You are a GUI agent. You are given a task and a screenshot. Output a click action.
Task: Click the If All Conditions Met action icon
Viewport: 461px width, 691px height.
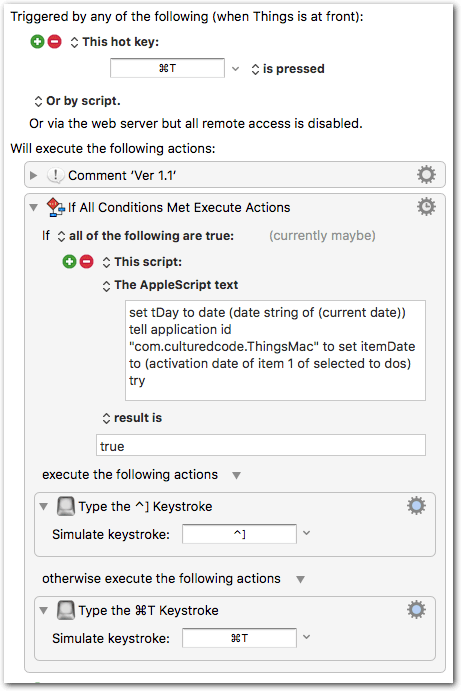(x=56, y=207)
